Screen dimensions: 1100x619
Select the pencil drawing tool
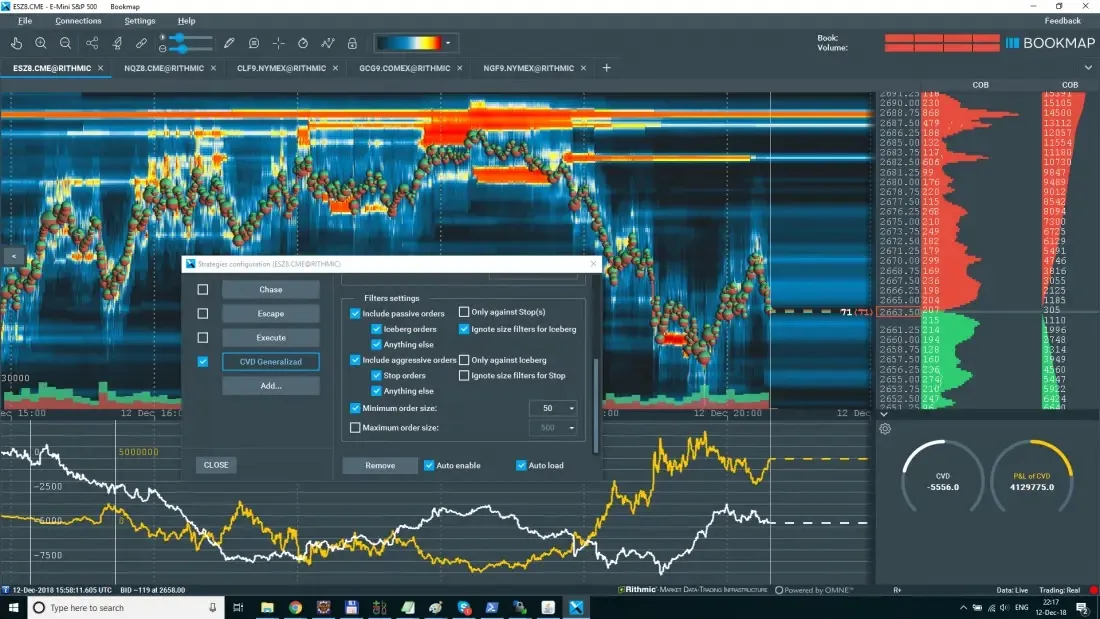point(229,43)
